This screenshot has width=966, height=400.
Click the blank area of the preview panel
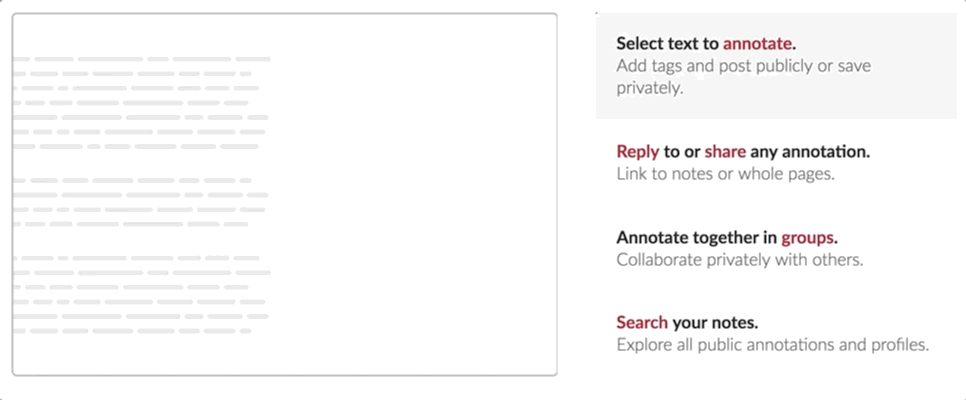point(413,194)
